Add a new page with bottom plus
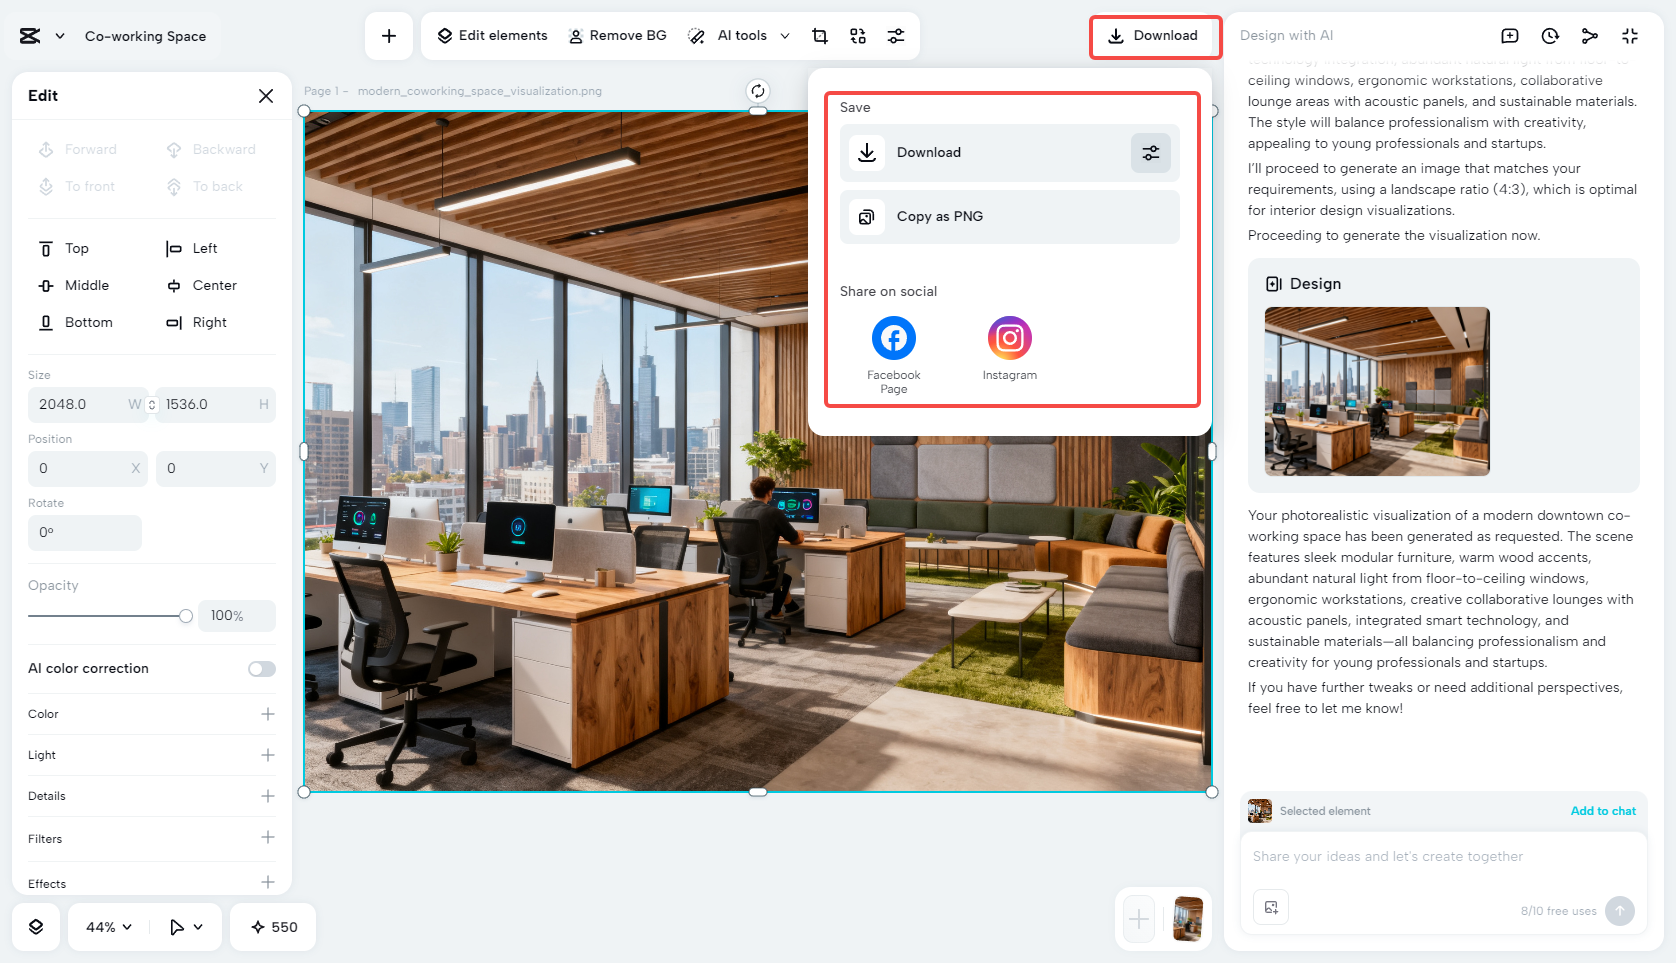 tap(1139, 919)
